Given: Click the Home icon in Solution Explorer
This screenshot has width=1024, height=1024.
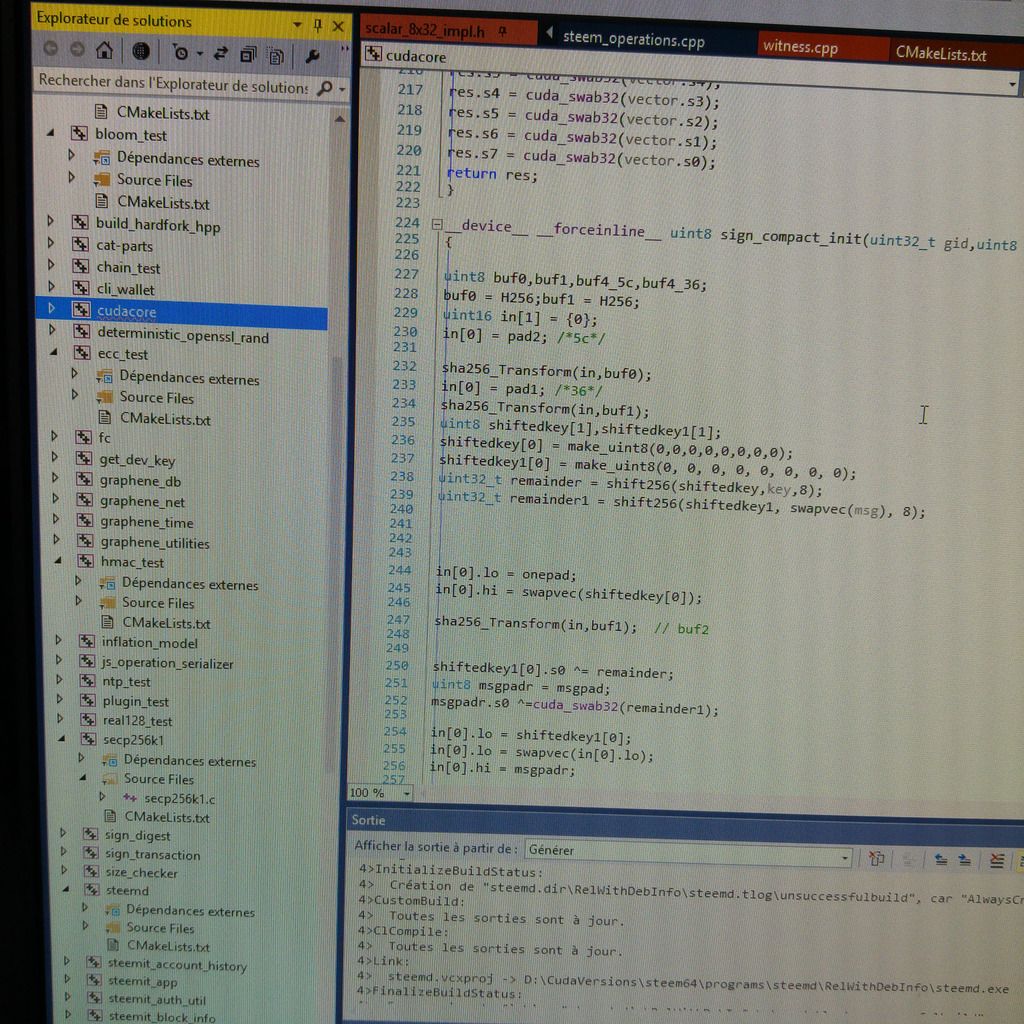Looking at the screenshot, I should [x=104, y=51].
